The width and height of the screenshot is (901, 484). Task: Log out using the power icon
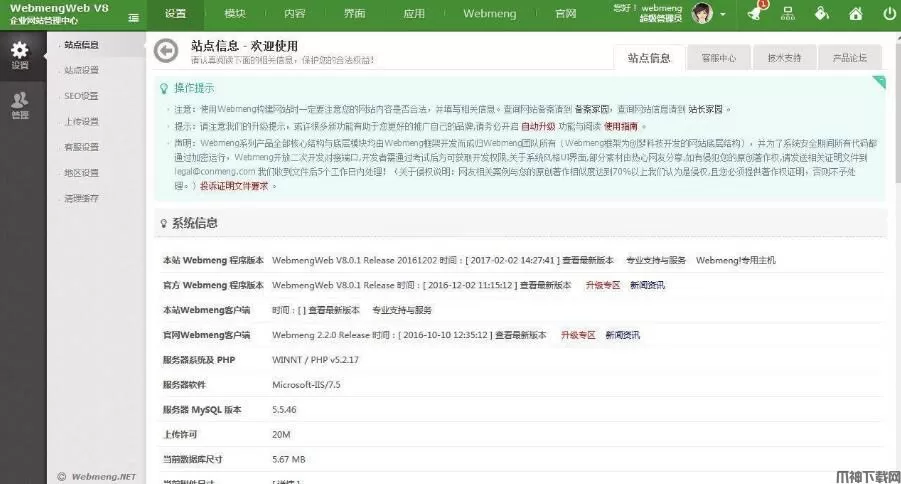(889, 14)
